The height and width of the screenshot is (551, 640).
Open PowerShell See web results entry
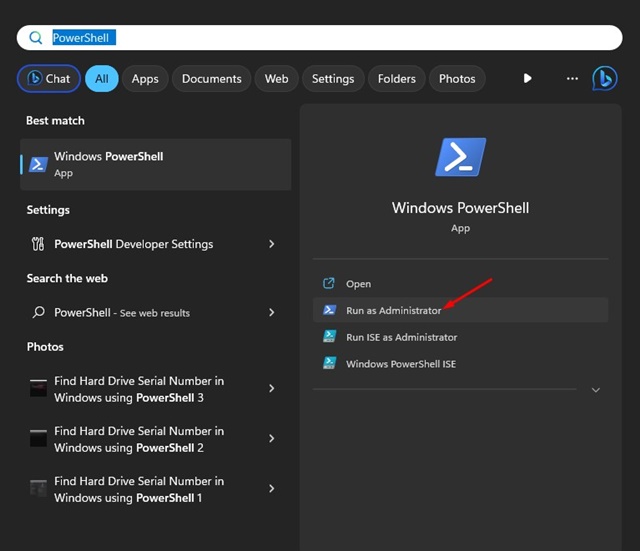point(156,313)
